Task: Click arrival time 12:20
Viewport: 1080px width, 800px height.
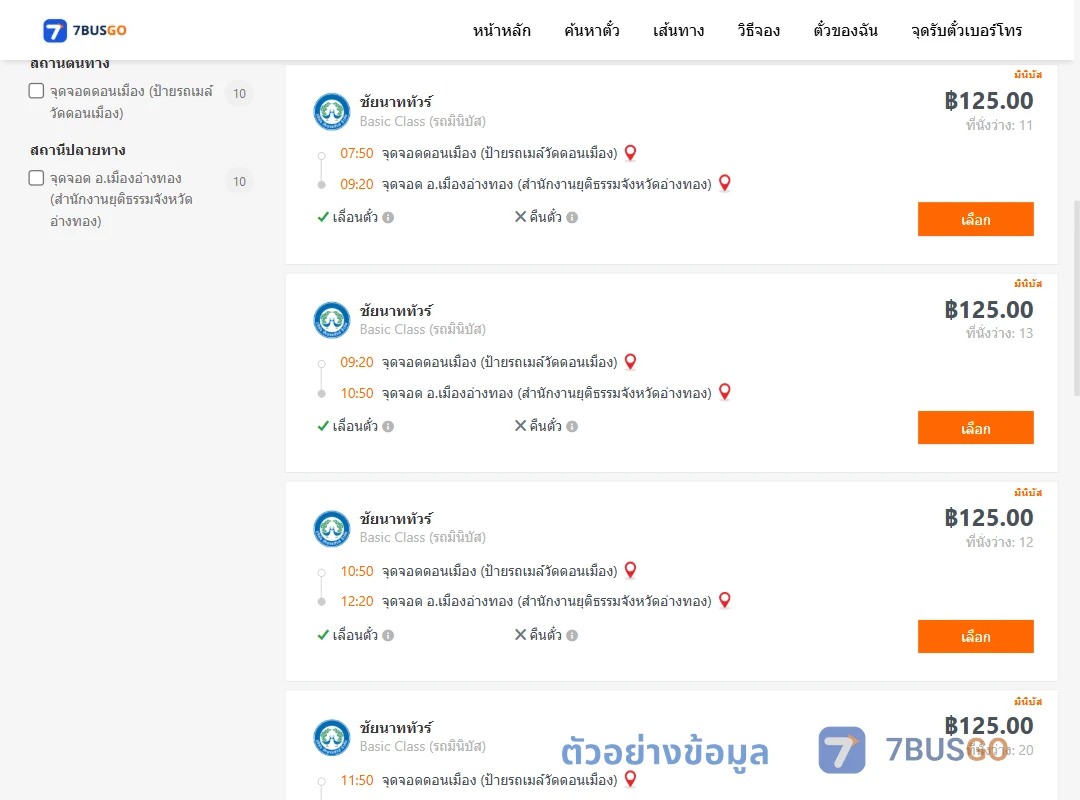Action: [x=357, y=602]
